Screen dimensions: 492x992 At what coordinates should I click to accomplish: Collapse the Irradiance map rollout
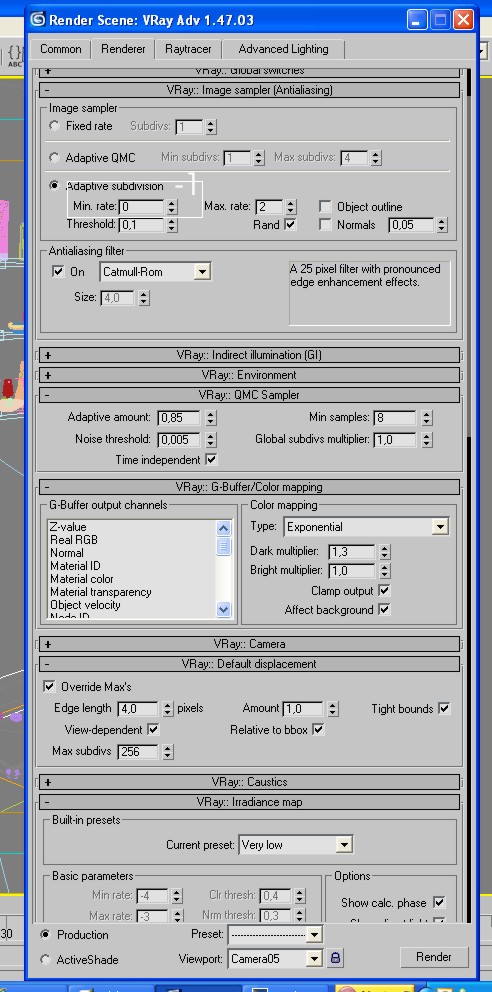coord(249,802)
